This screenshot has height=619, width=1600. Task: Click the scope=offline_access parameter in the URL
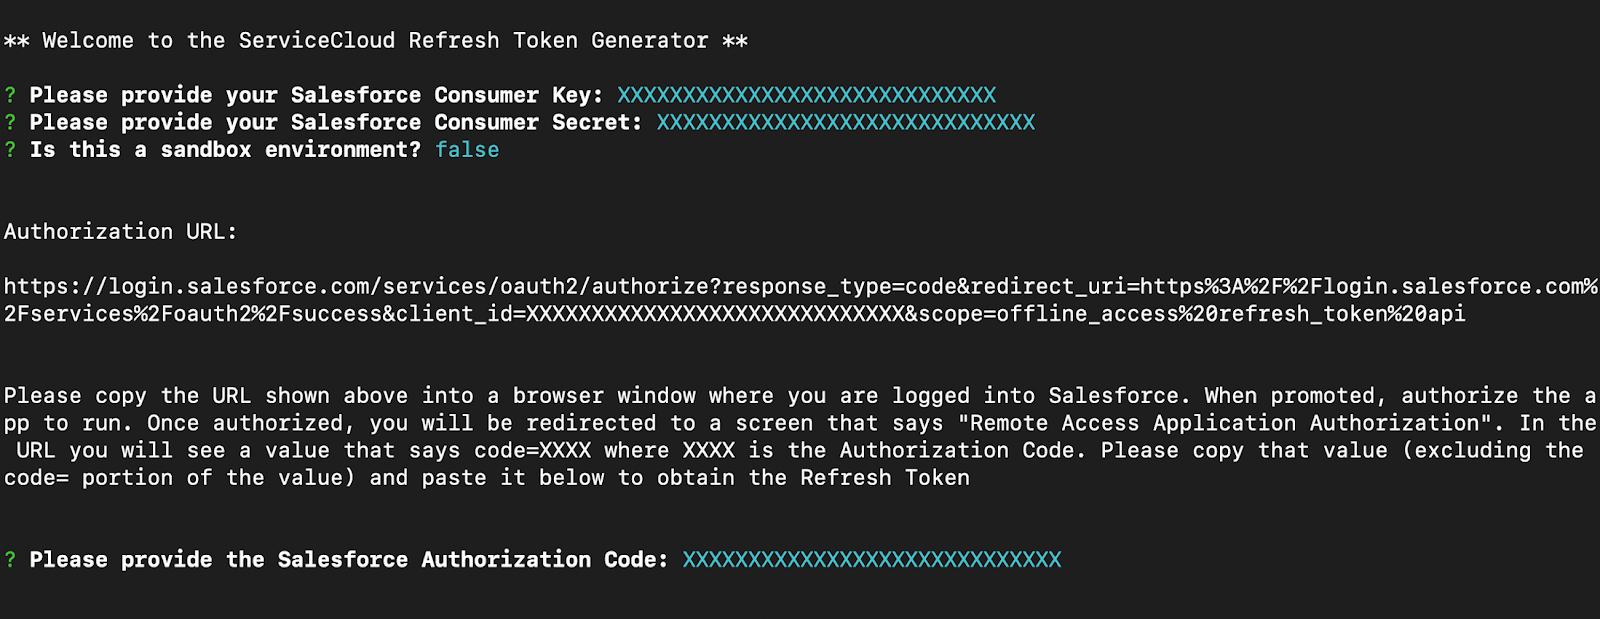1080,314
